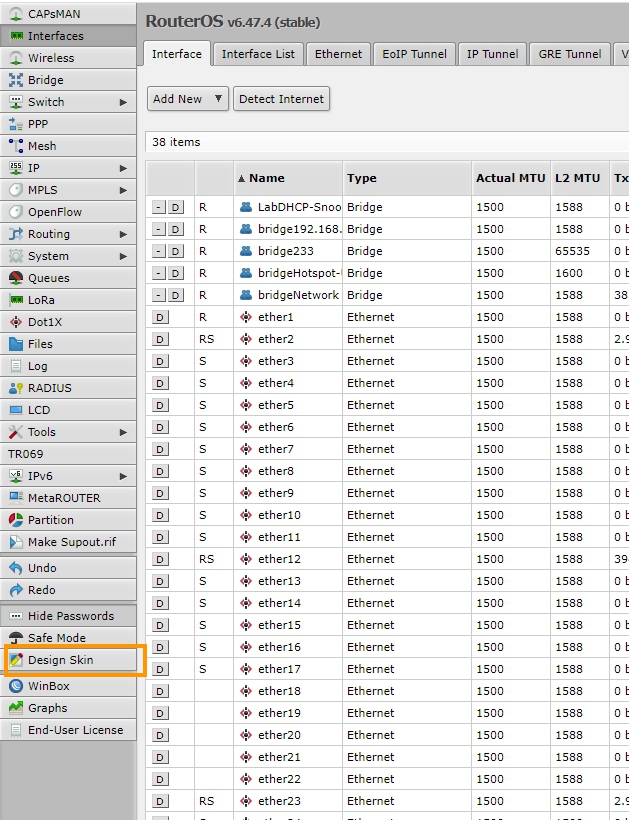Click the Actual MTU column header
The width and height of the screenshot is (629, 820).
coord(511,178)
